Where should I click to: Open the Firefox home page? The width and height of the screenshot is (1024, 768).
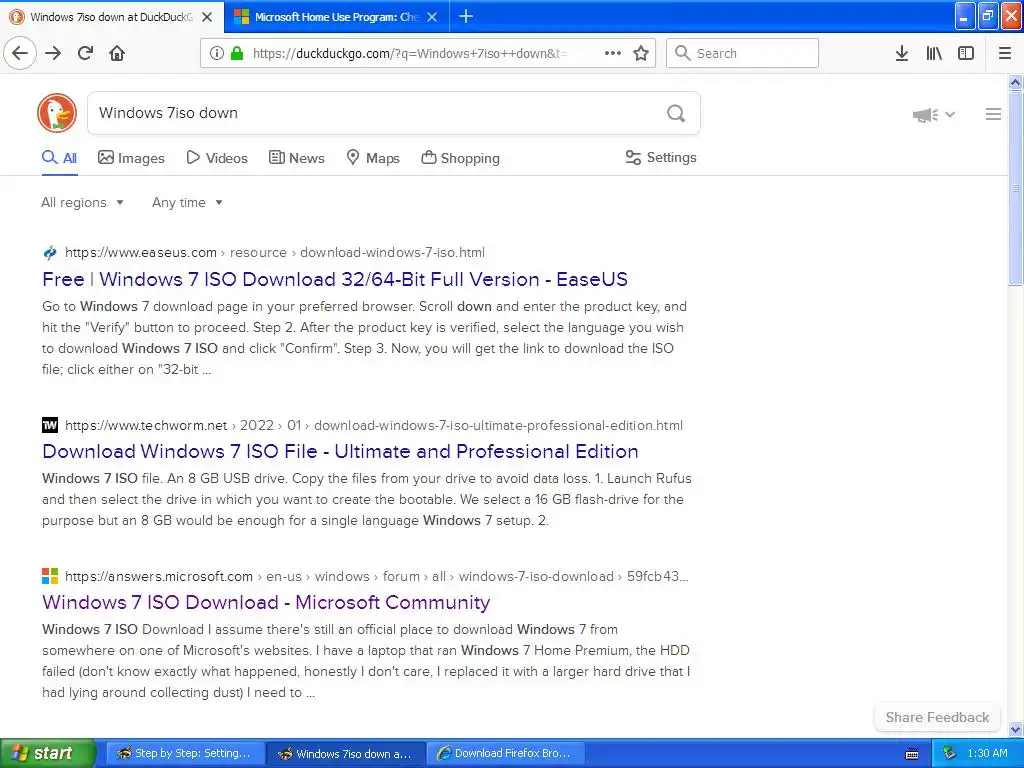[117, 53]
